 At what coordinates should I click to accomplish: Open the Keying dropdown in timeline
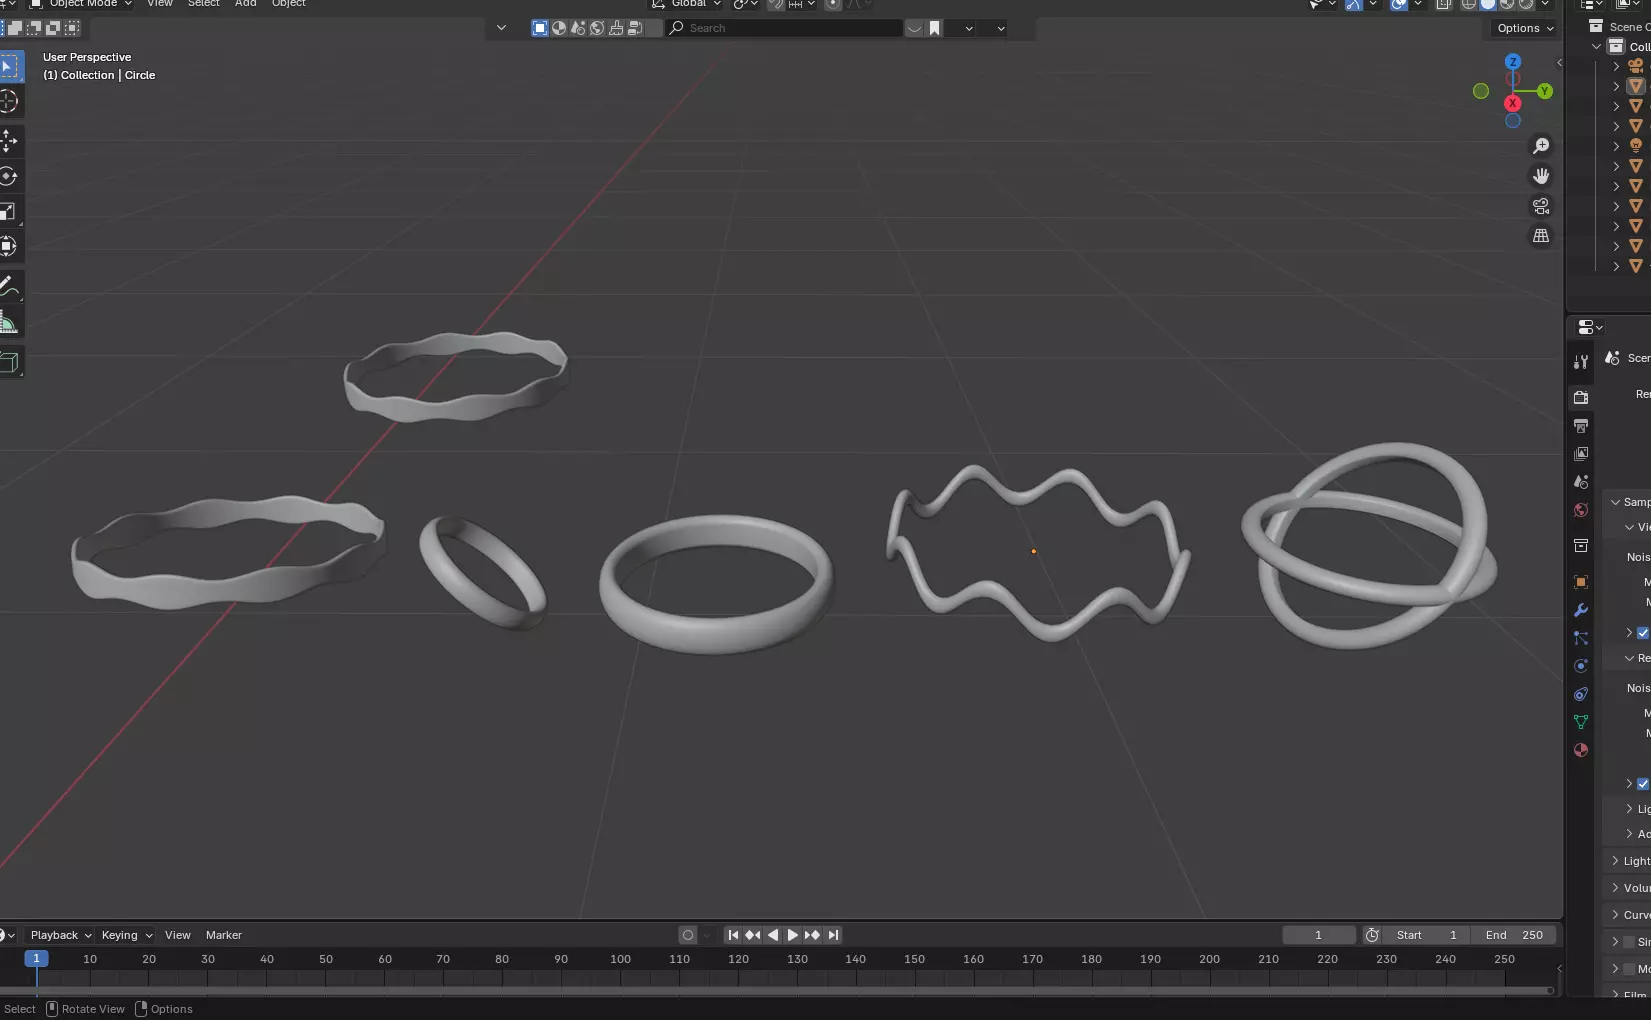point(127,935)
